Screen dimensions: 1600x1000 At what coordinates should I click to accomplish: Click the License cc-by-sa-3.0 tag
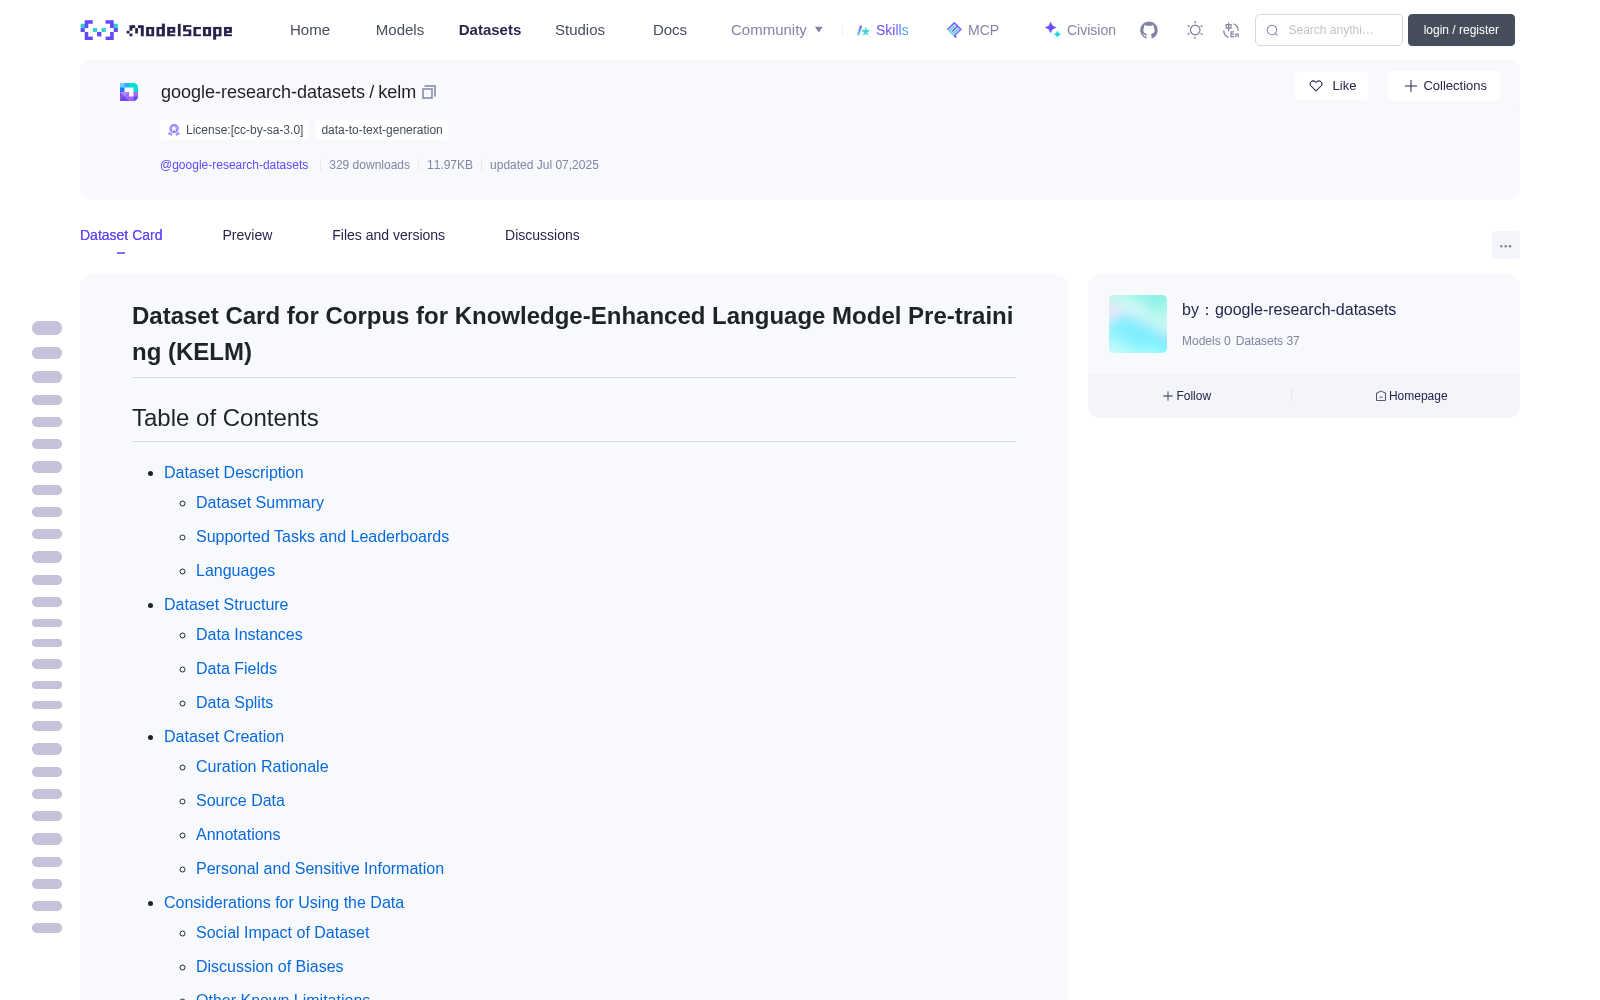236,130
